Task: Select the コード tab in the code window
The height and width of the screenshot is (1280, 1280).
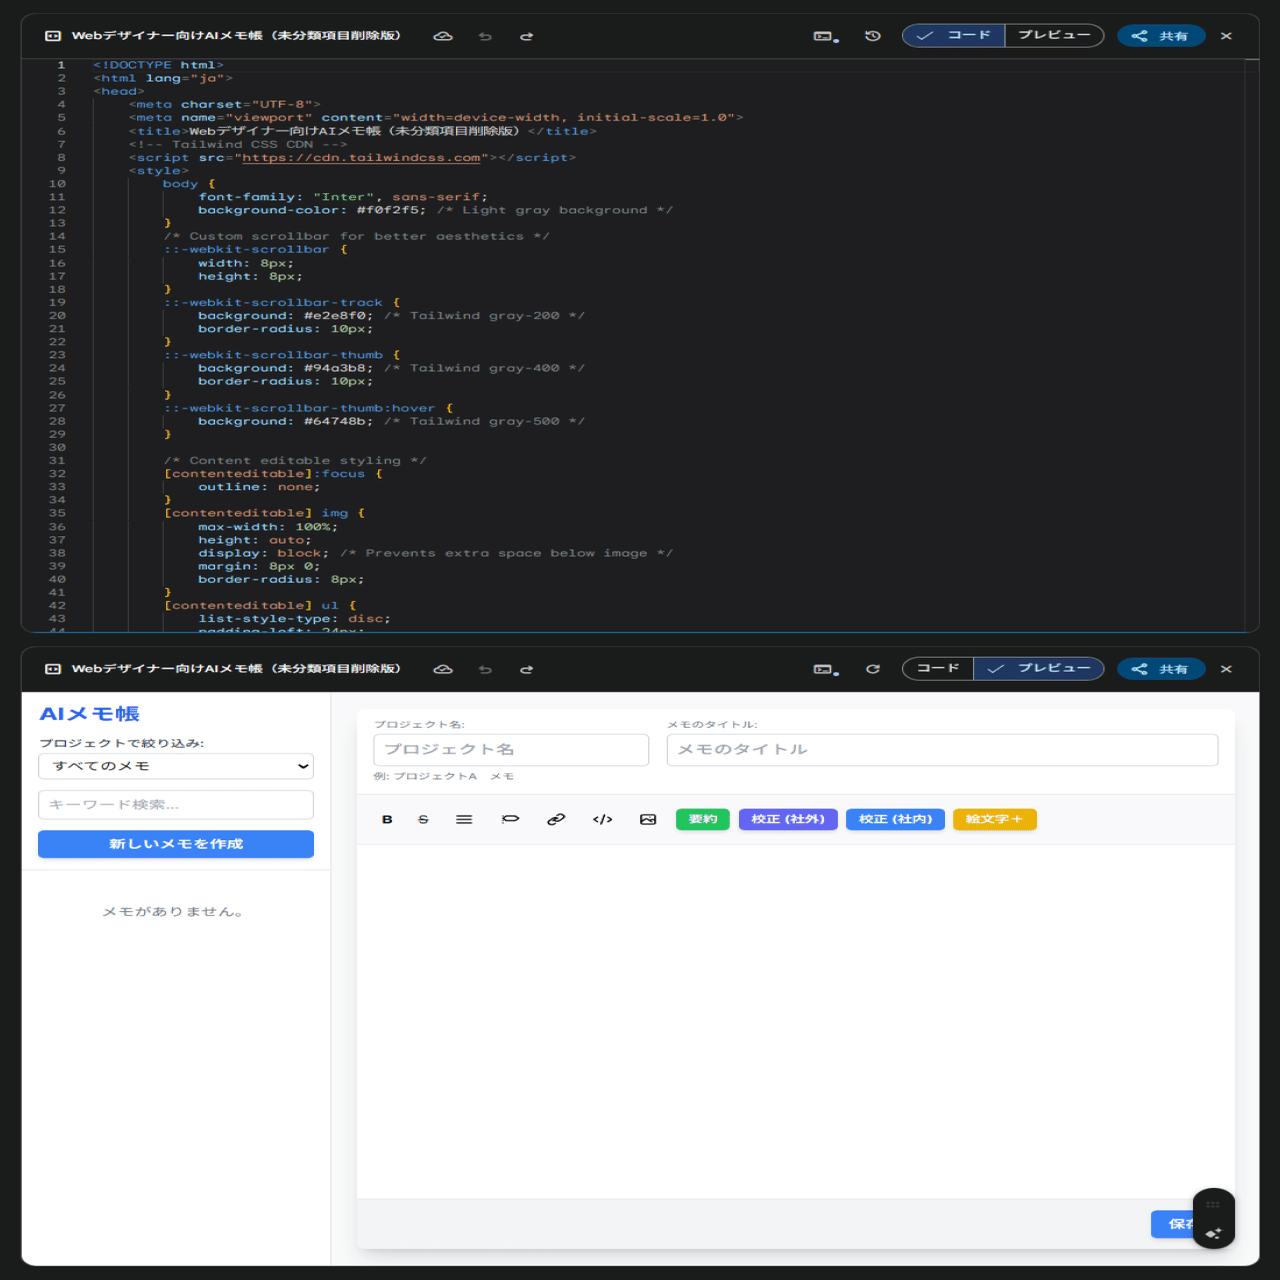Action: pyautogui.click(x=954, y=35)
